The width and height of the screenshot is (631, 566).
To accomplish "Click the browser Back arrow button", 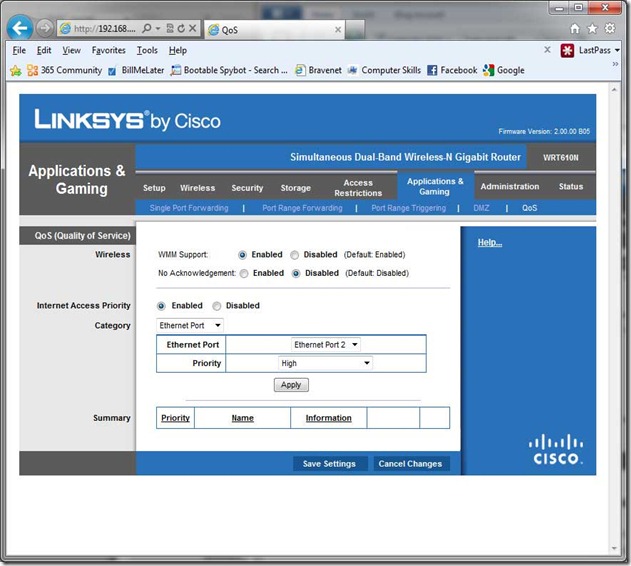I will (19, 28).
